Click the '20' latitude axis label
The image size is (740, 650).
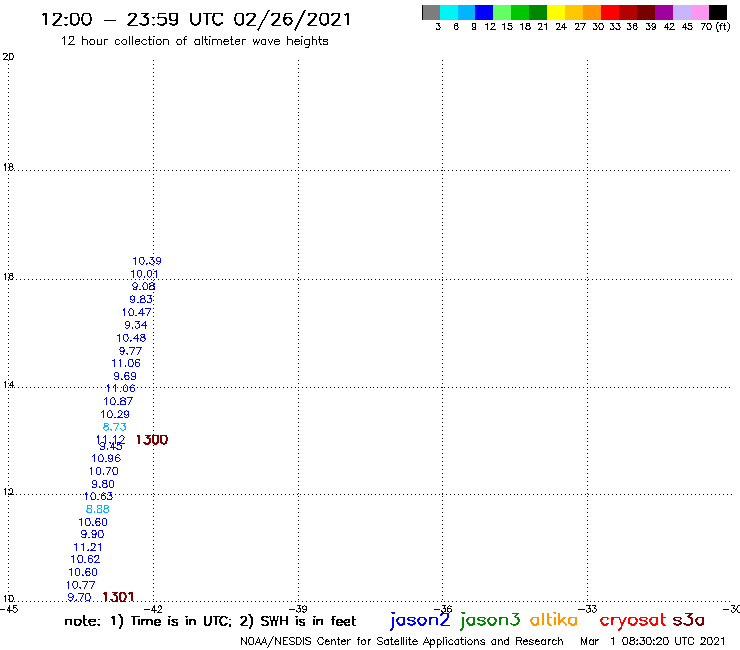pos(8,57)
